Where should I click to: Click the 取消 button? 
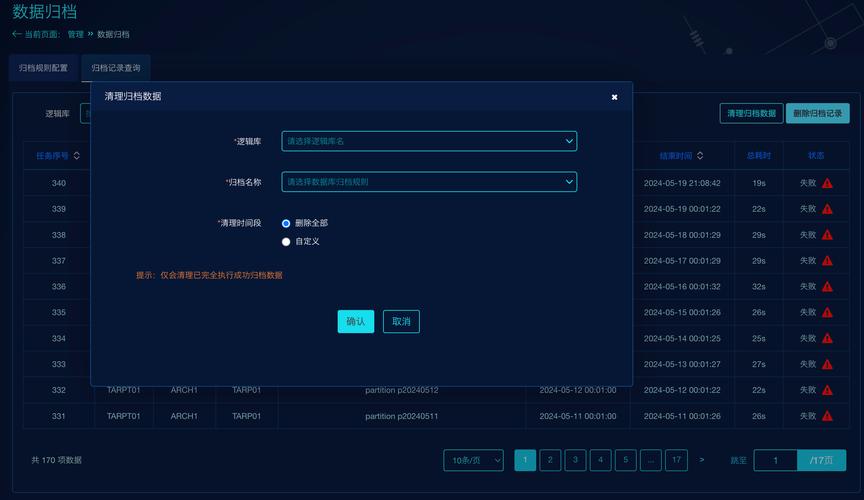click(401, 321)
